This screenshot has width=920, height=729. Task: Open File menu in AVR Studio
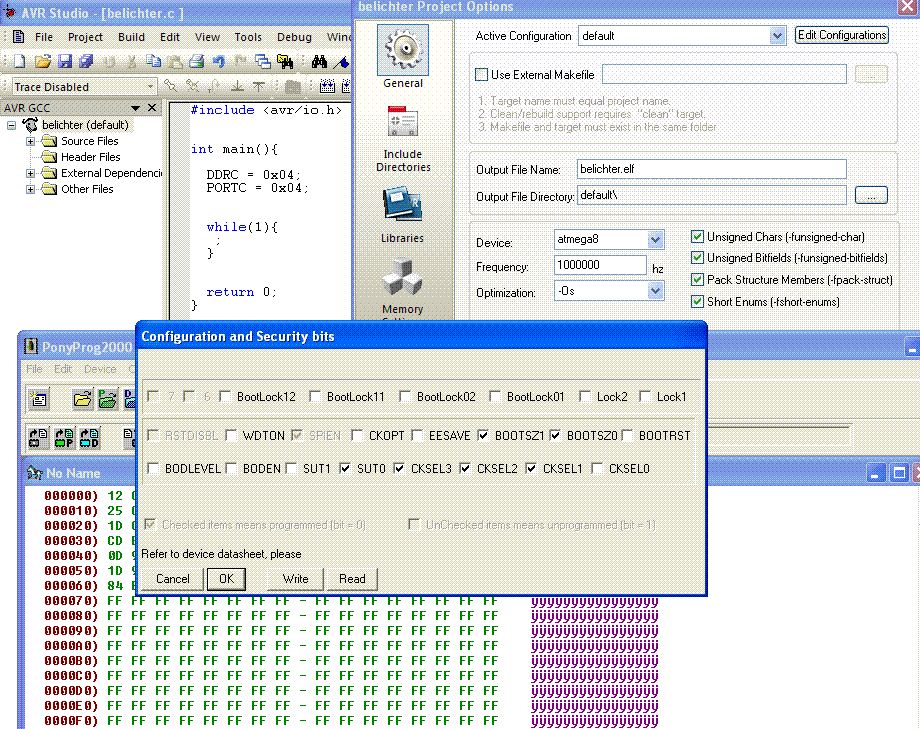click(x=43, y=37)
